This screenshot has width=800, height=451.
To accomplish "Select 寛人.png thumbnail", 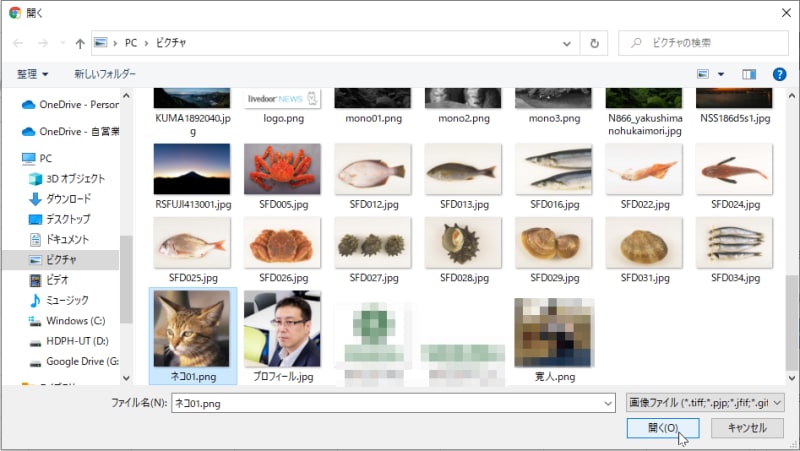I will coord(554,333).
